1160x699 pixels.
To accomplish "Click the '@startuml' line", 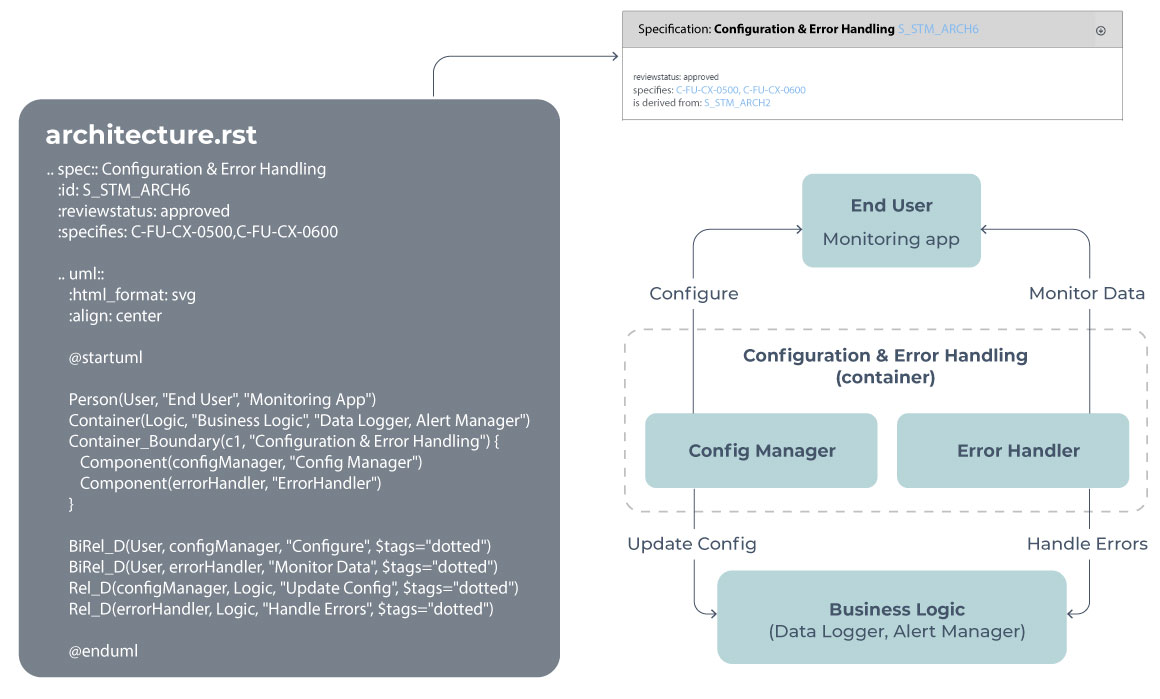I will point(105,357).
